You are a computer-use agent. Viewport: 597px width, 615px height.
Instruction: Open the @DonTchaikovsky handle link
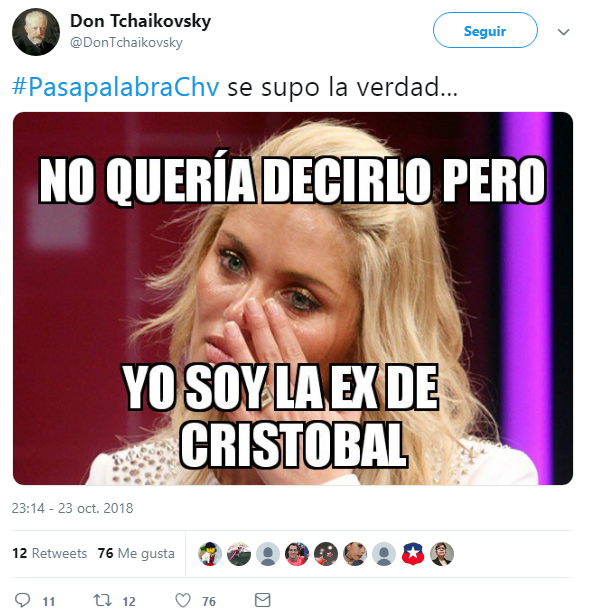[126, 42]
